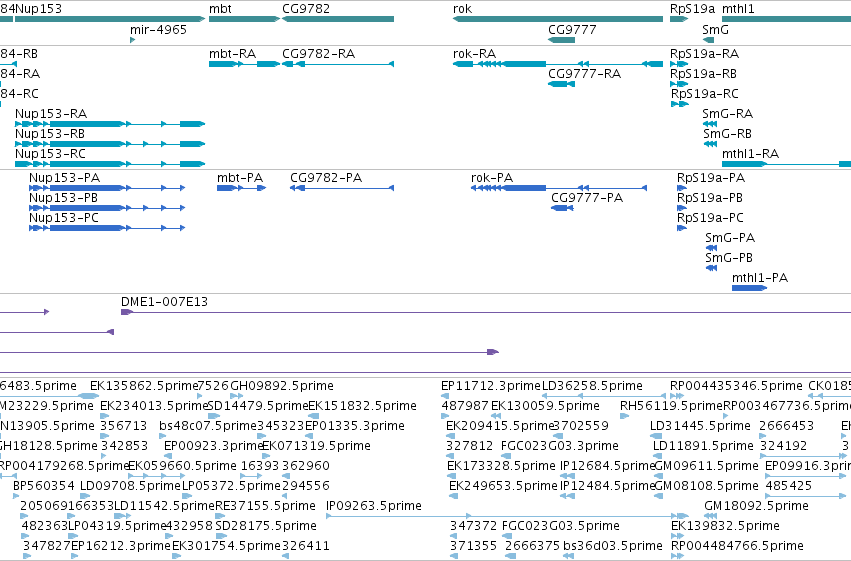Click the EK301754.5prime EST label
This screenshot has width=851, height=561.
(x=226, y=546)
